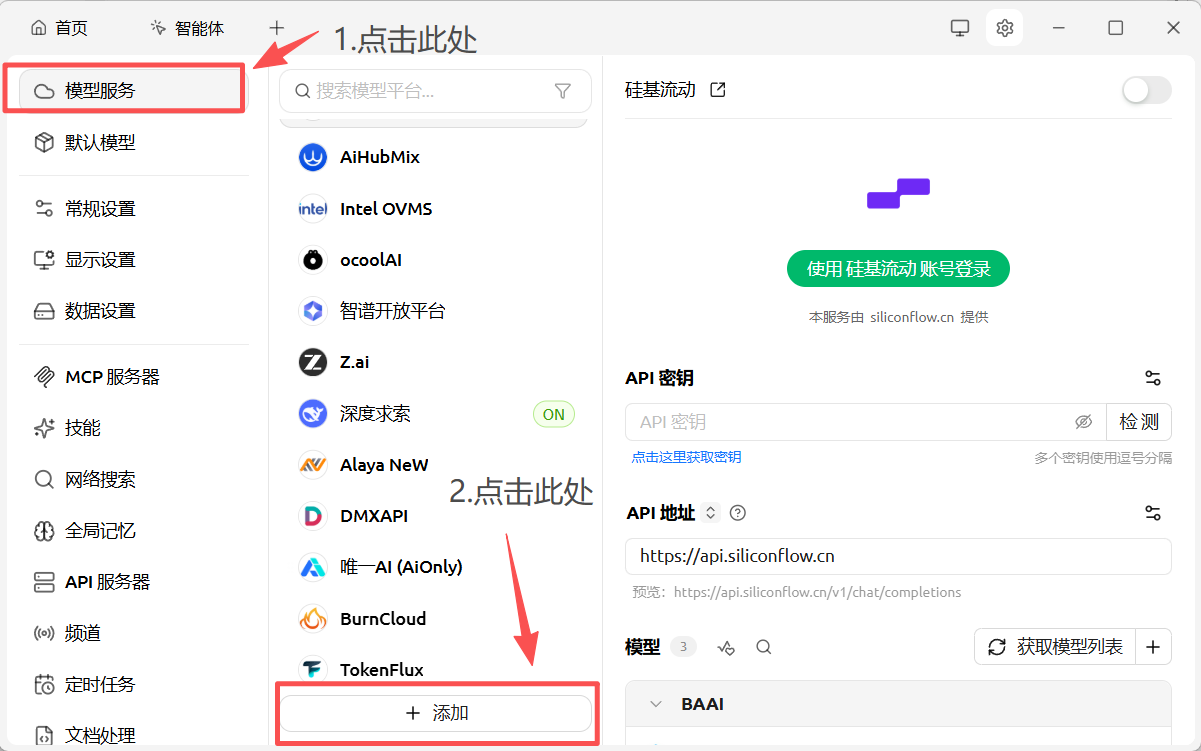This screenshot has height=751, width=1201.
Task: Open 常规设置 settings page
Action: click(134, 209)
